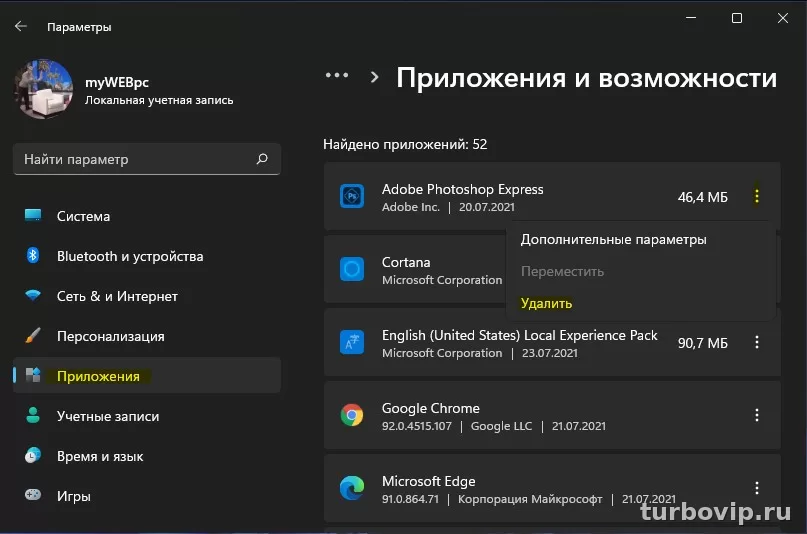Viewport: 807px width, 534px height.
Task: Click the Adobe Photoshop Express icon
Action: click(x=352, y=196)
